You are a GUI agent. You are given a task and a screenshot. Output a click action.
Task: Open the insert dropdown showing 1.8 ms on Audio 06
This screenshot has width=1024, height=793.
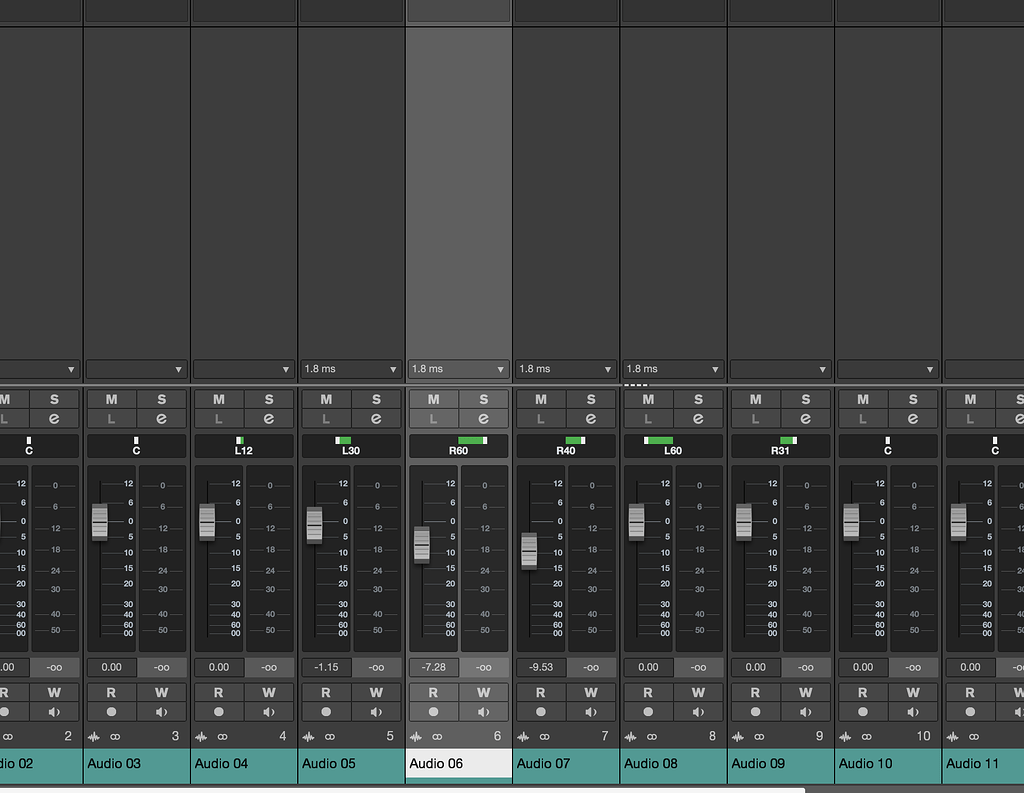458,369
